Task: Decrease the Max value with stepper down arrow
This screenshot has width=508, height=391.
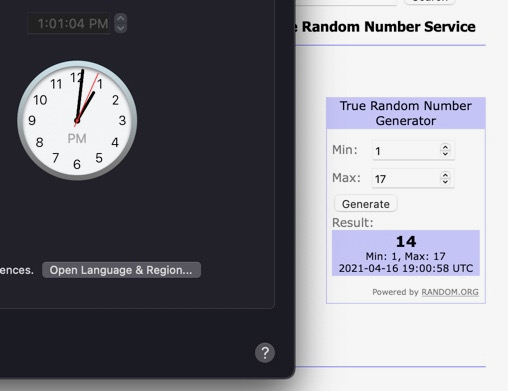Action: pos(445,182)
